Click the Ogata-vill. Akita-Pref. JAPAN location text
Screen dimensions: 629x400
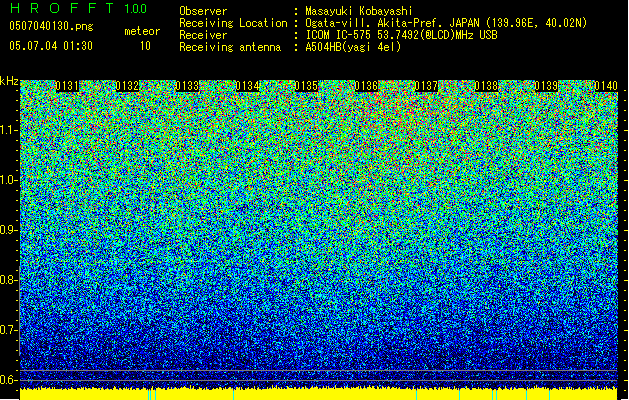pos(446,23)
